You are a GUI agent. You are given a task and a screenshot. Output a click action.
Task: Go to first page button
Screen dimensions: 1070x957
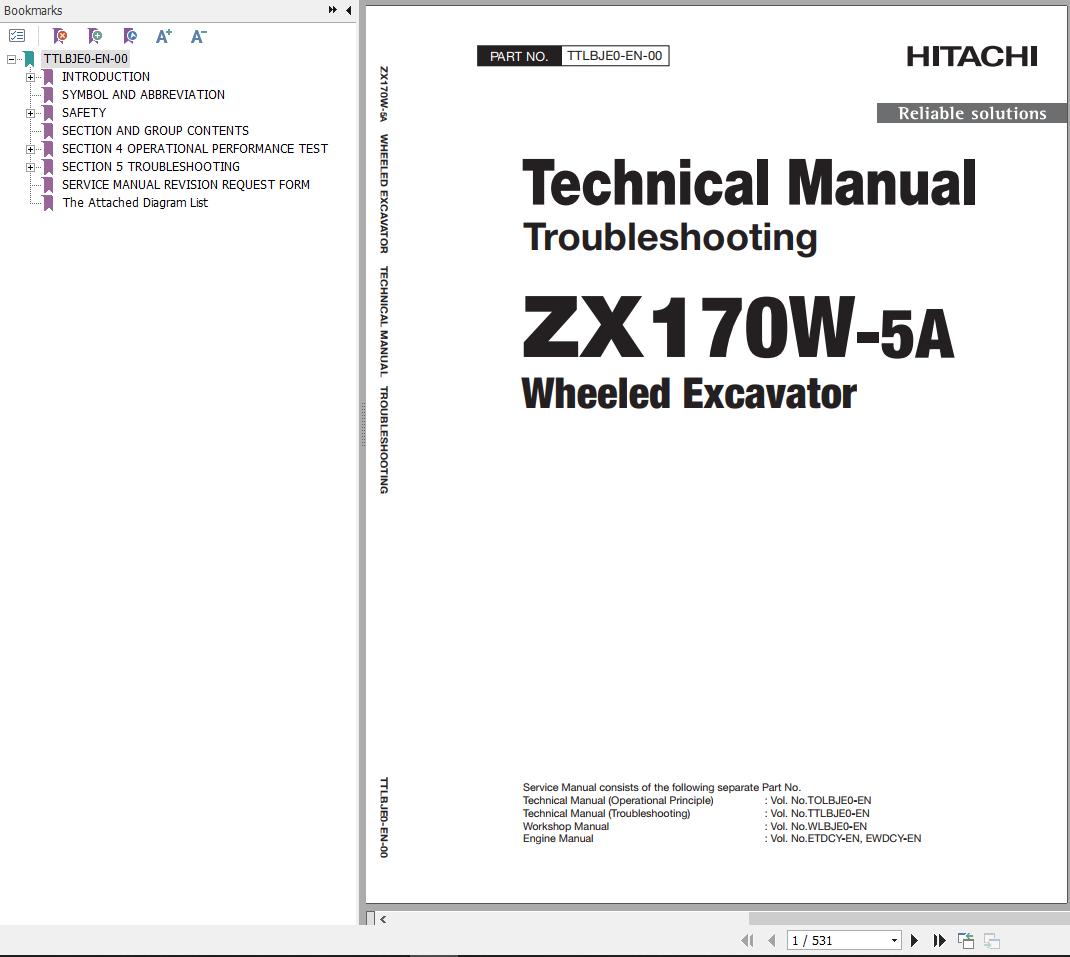tap(747, 941)
